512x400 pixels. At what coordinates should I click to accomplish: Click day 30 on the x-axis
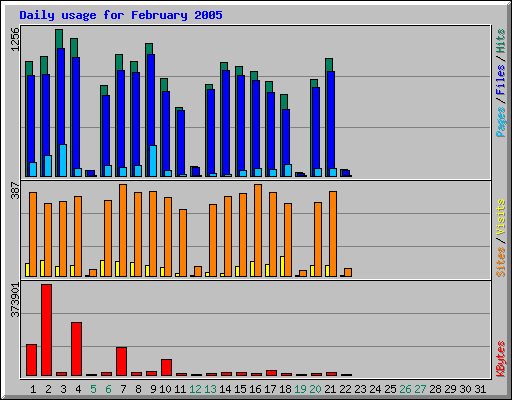tap(465, 389)
